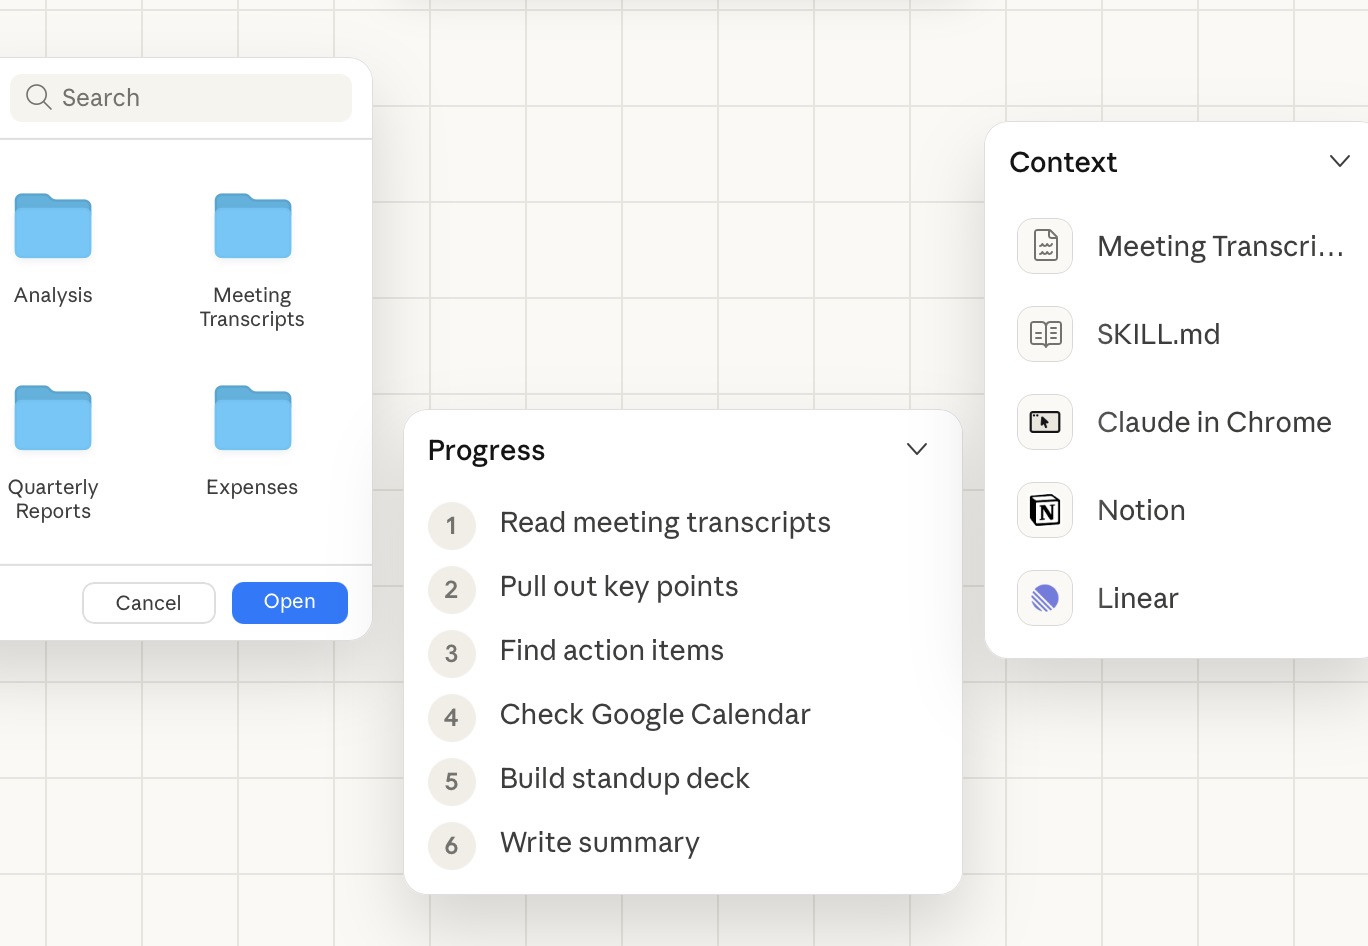Viewport: 1368px width, 946px height.
Task: Collapse the Progress panel chevron
Action: pyautogui.click(x=917, y=449)
